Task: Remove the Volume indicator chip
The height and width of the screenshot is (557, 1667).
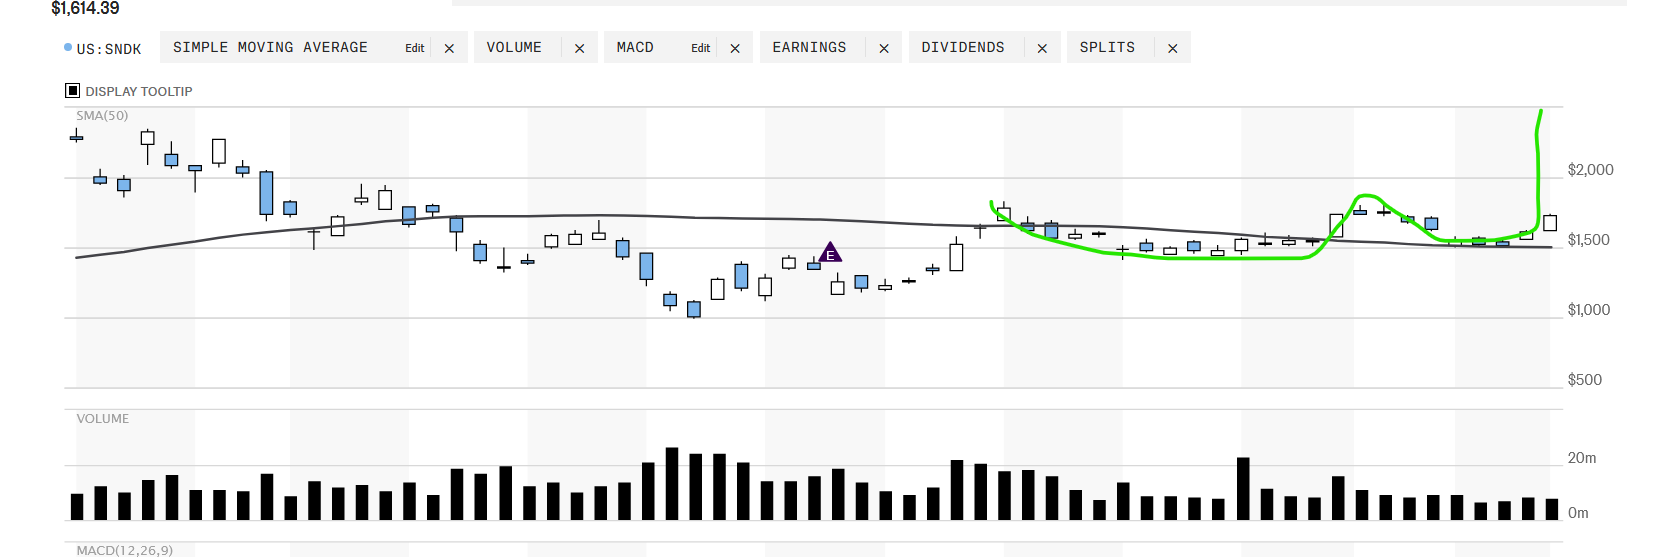Action: click(579, 48)
